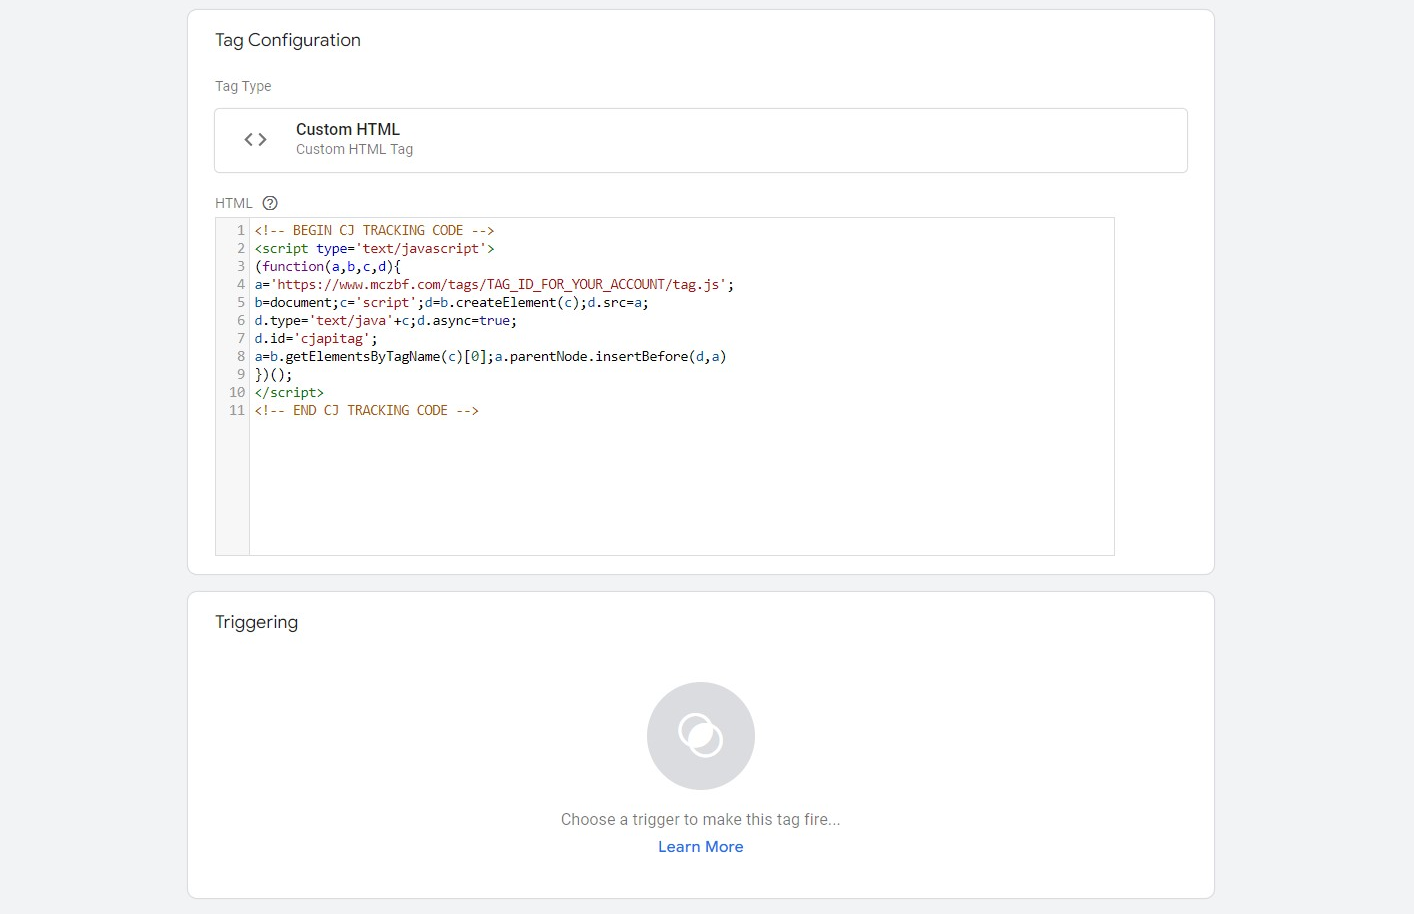Click the getElementsByTagName insertBefore line
The image size is (1414, 914).
click(491, 357)
